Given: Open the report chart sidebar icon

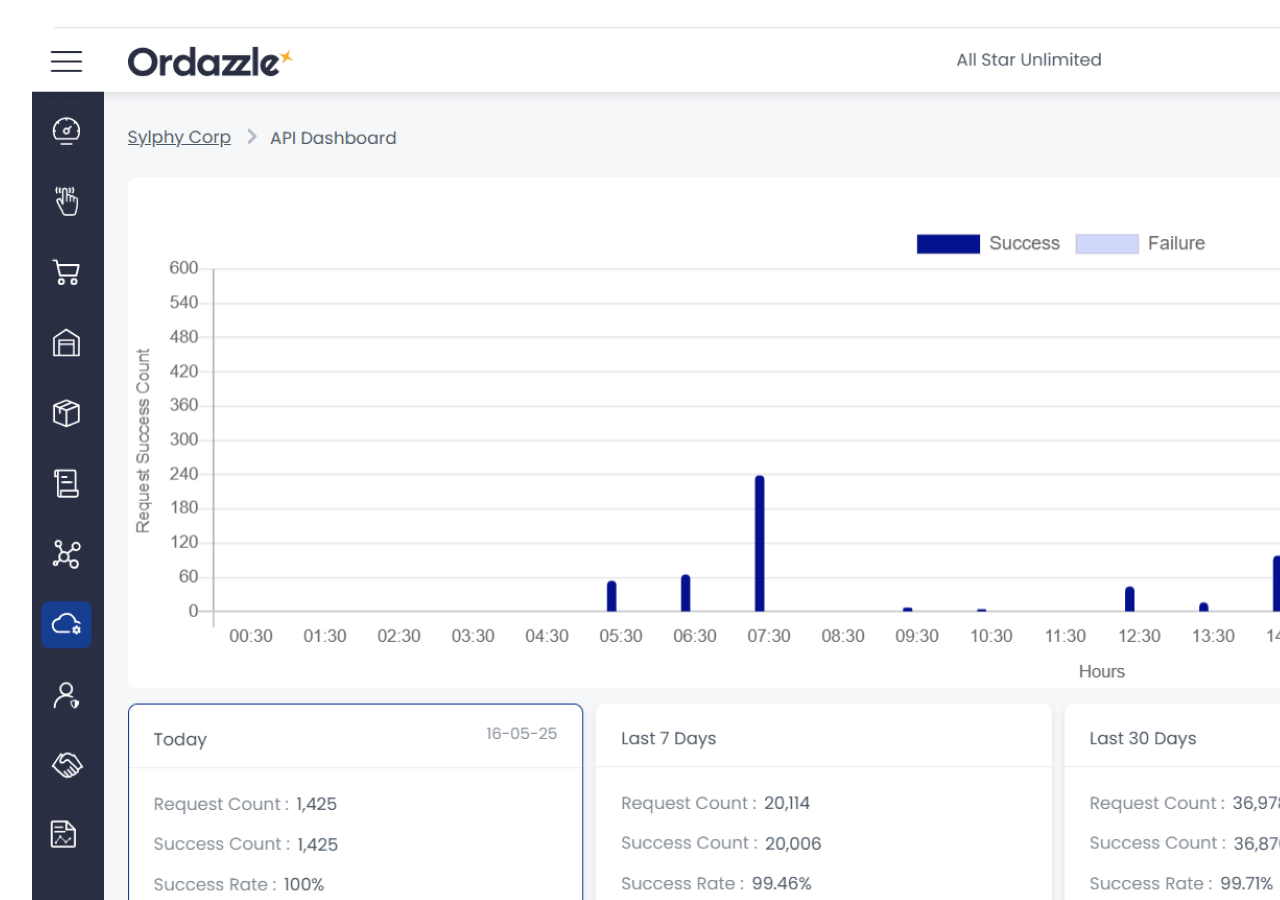Looking at the screenshot, I should coord(67,834).
